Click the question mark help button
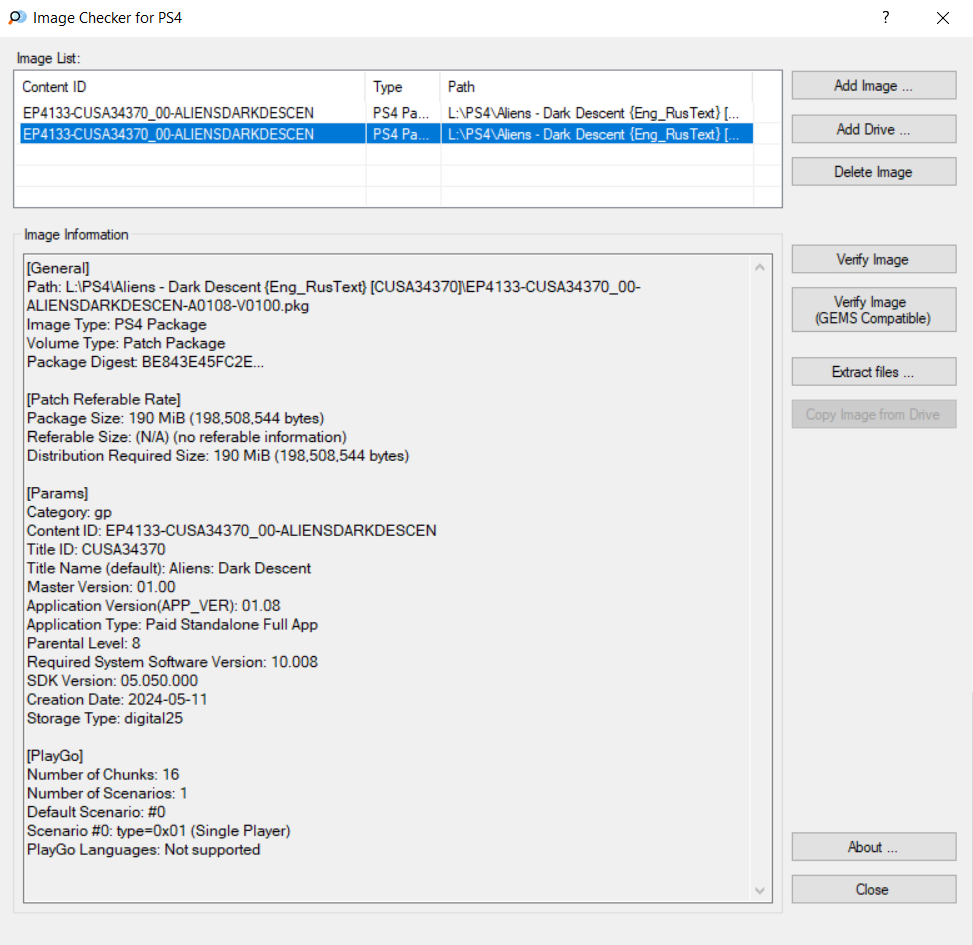The width and height of the screenshot is (973, 945). (x=885, y=18)
